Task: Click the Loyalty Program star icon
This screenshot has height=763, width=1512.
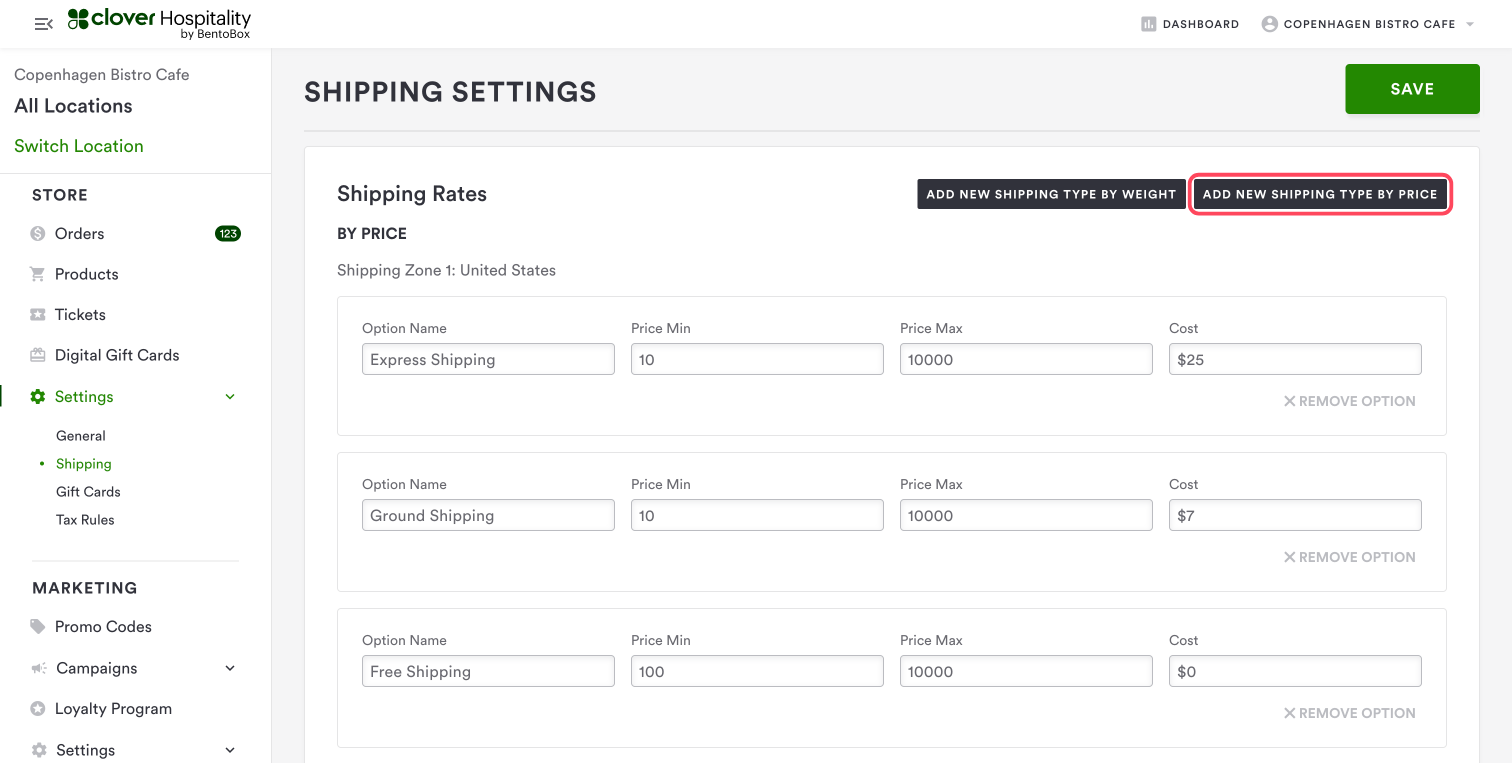Action: (x=38, y=709)
